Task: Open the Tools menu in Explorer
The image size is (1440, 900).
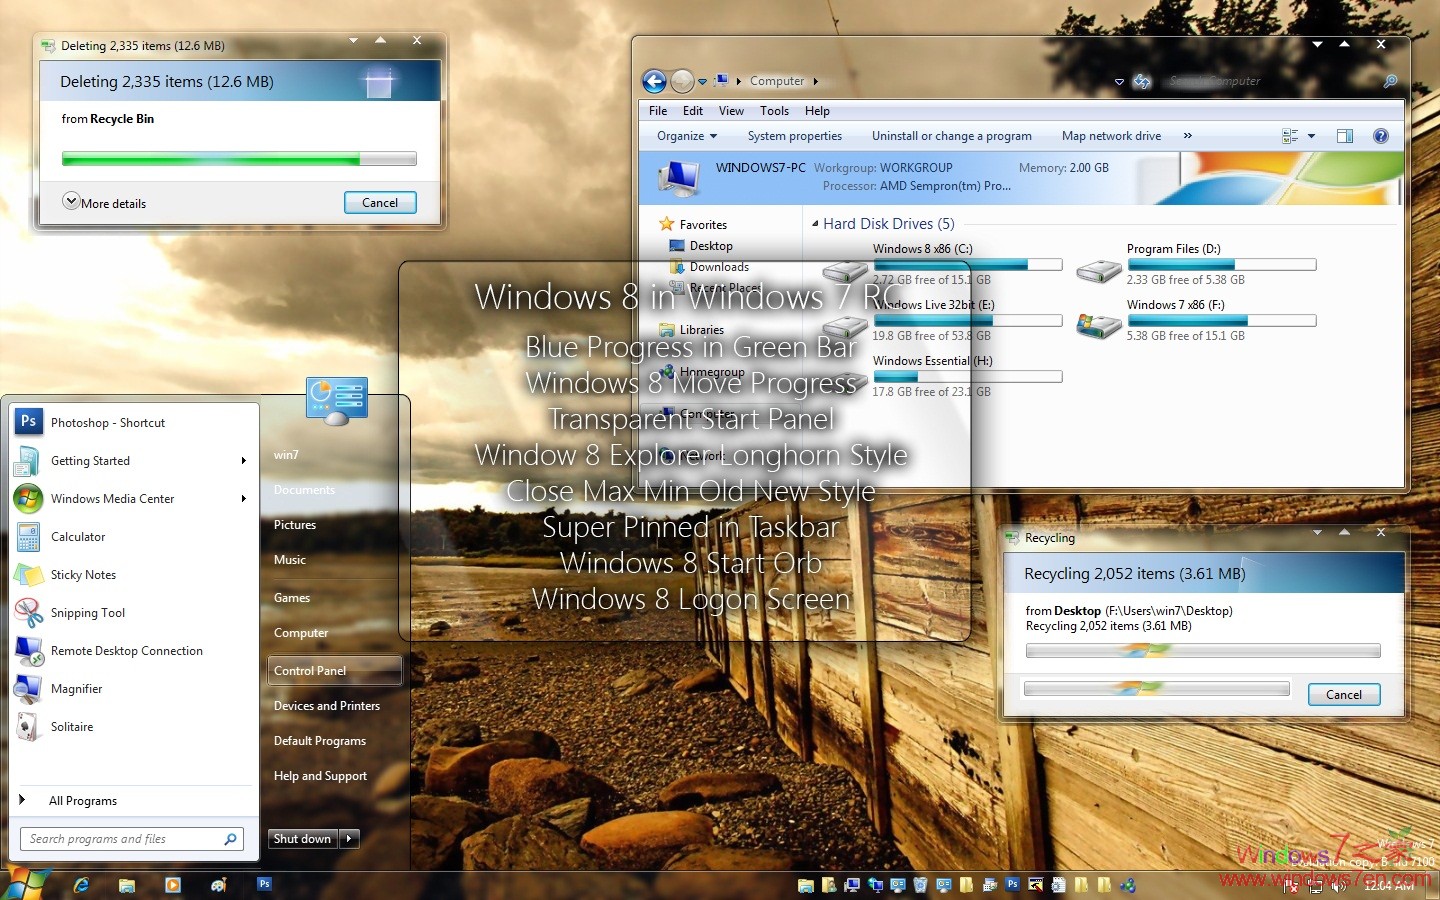Action: point(774,110)
